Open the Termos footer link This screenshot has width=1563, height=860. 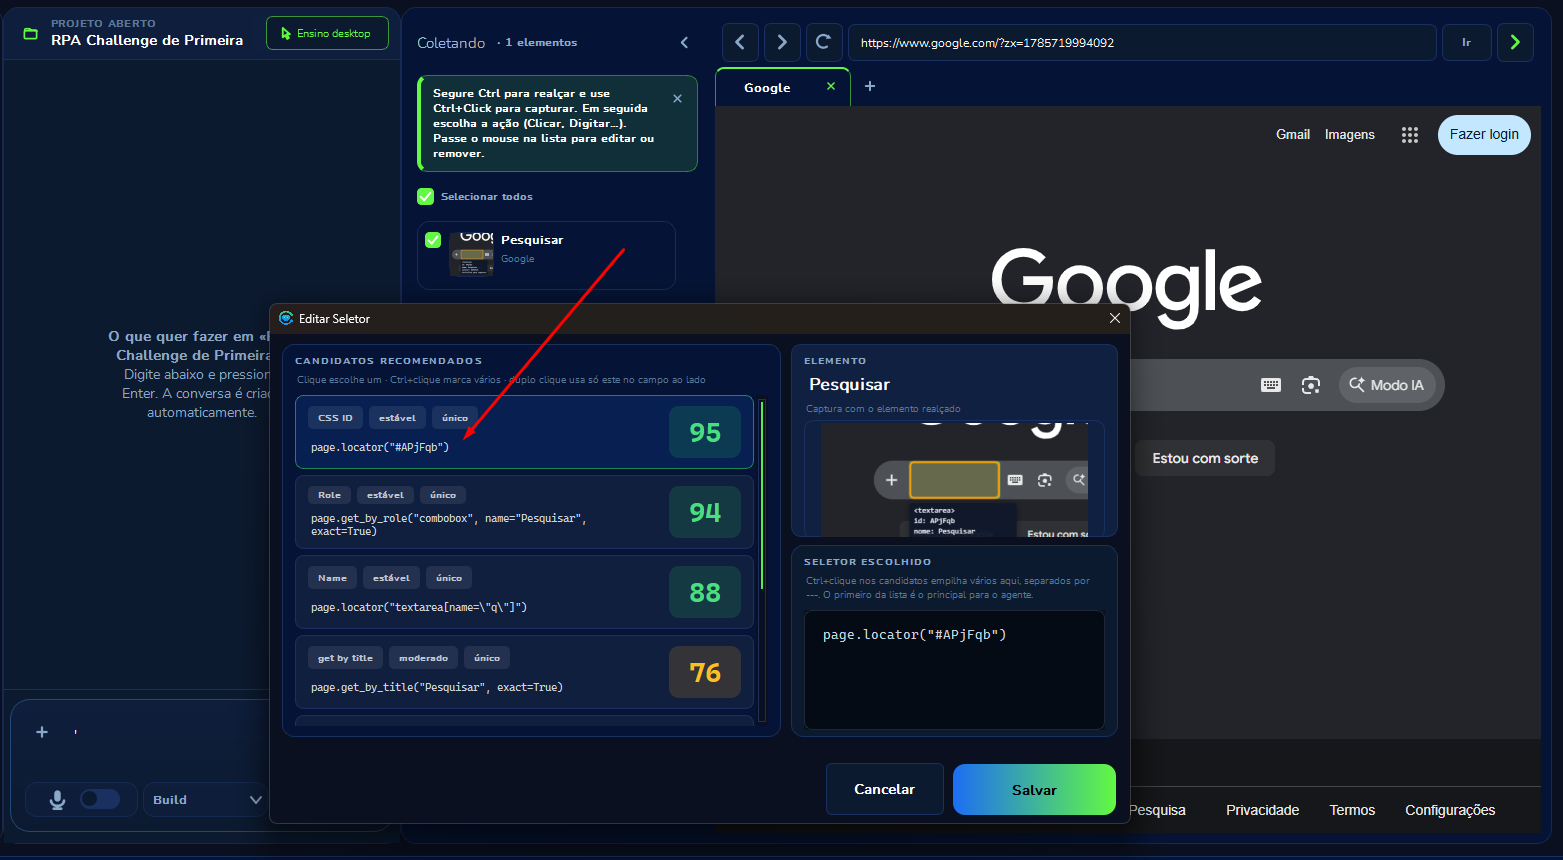point(1352,810)
